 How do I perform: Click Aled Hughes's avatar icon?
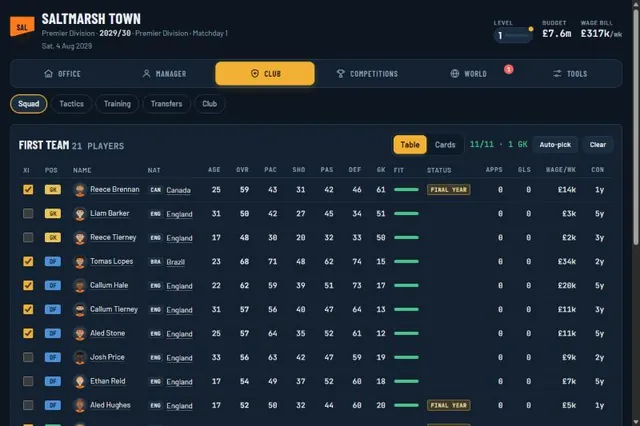(x=80, y=406)
